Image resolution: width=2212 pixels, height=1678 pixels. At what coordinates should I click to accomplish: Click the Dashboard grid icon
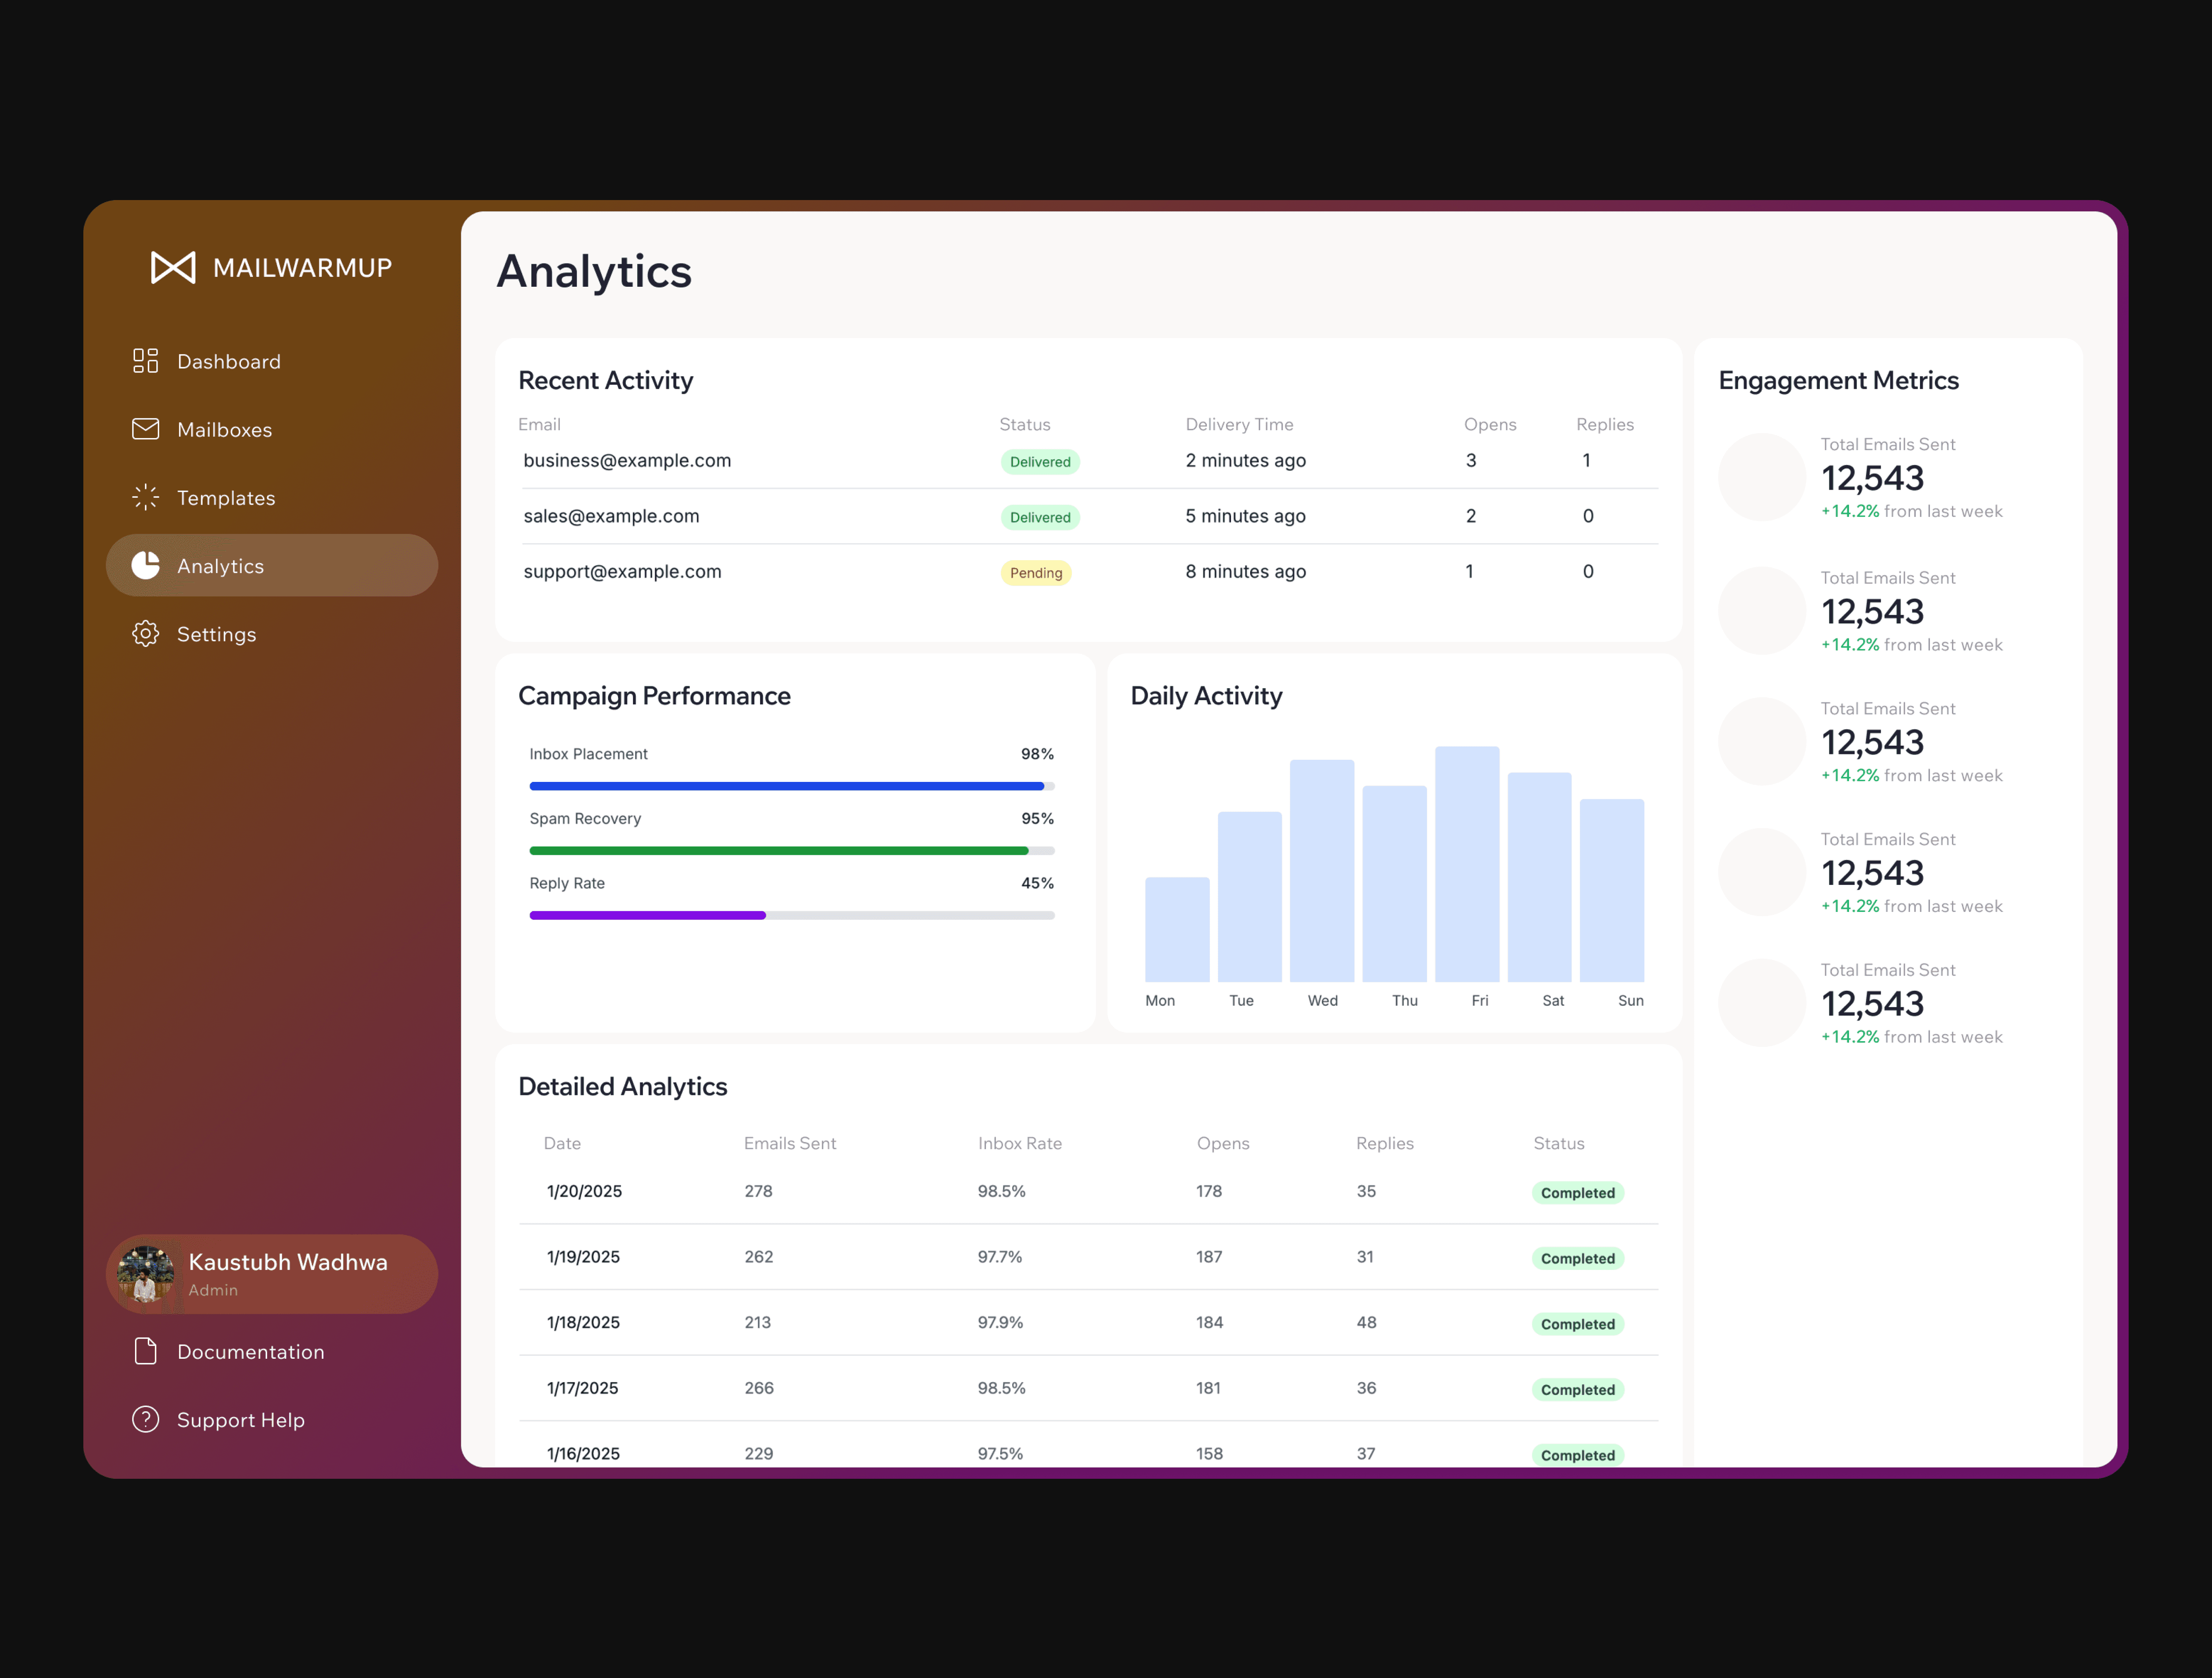click(x=146, y=361)
